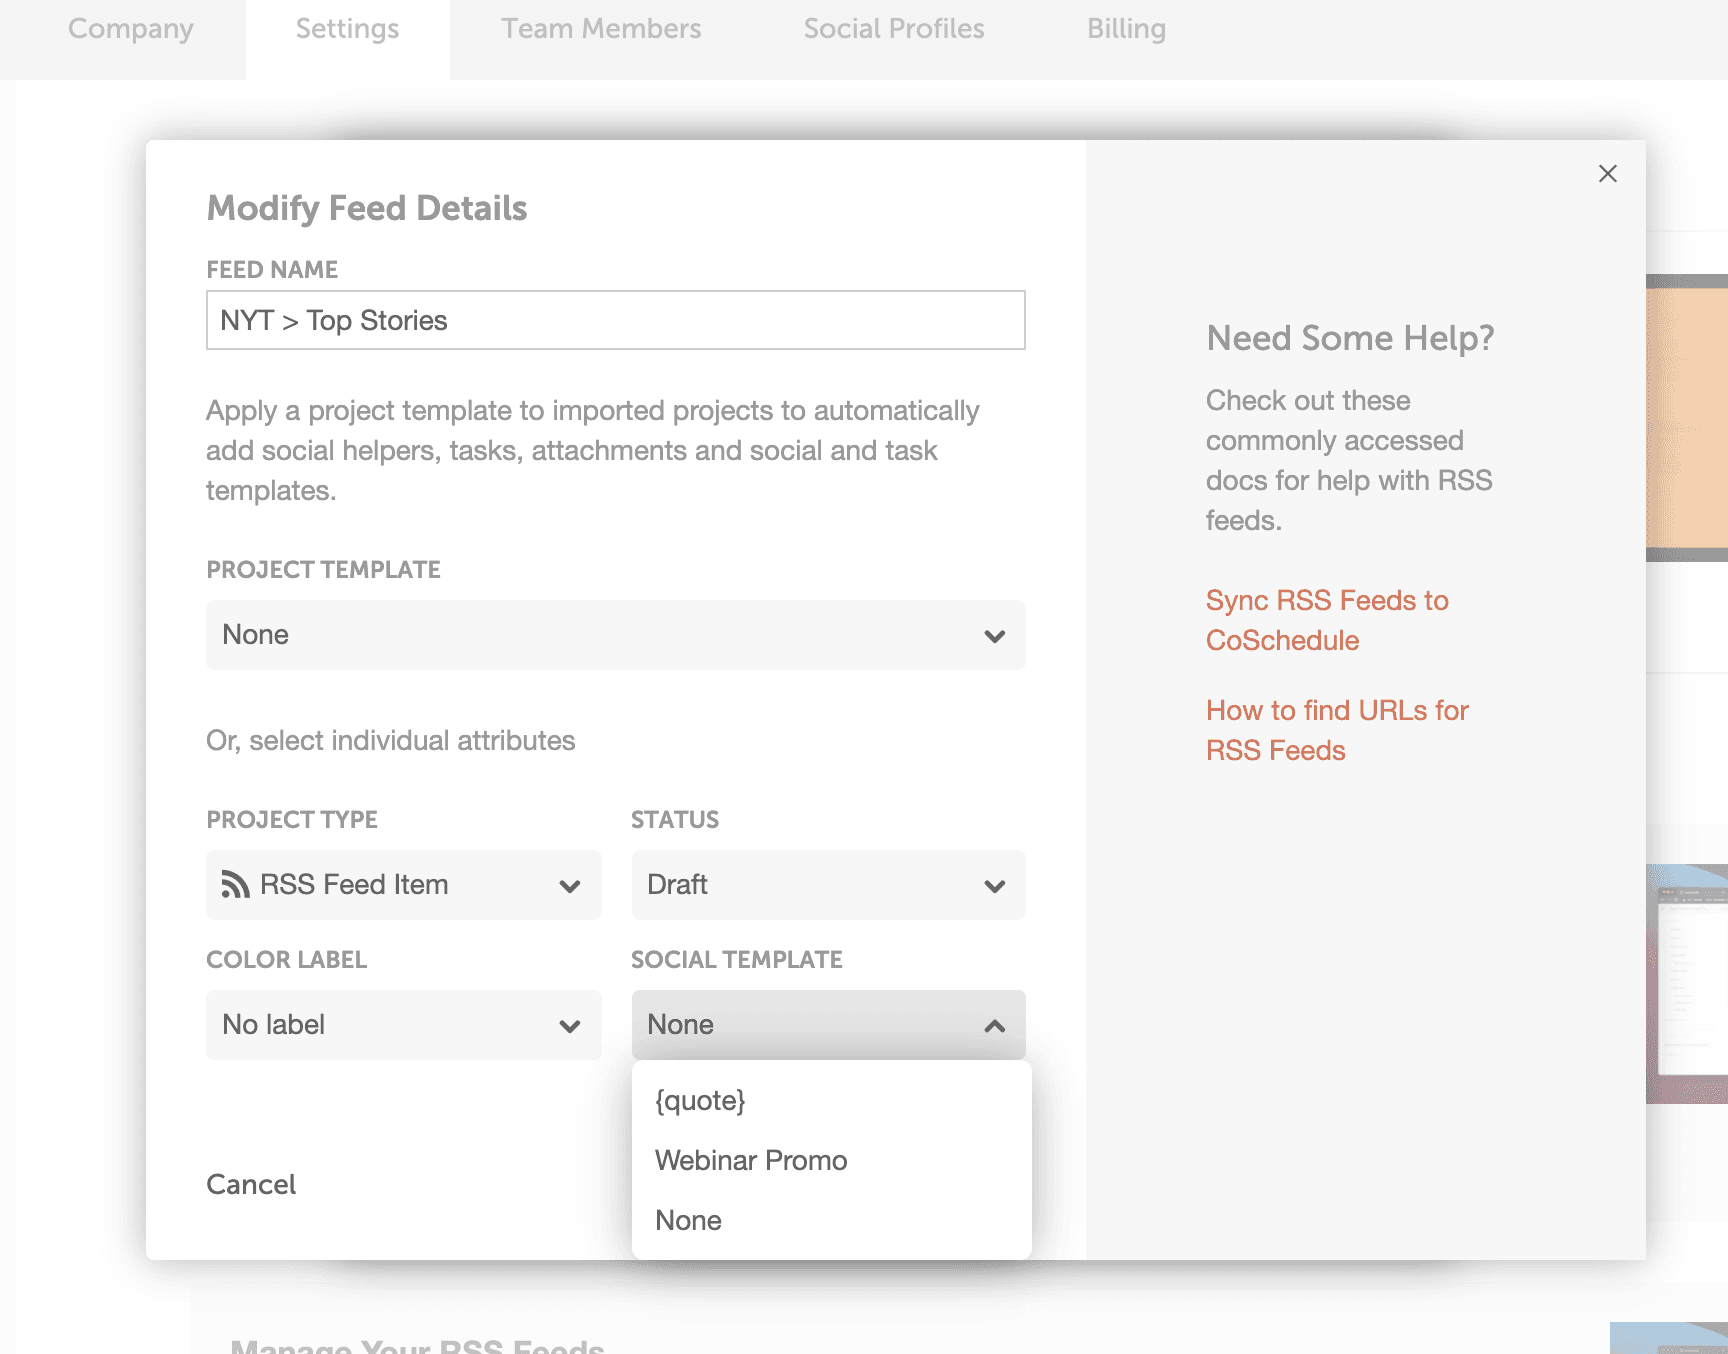This screenshot has height=1354, width=1728.
Task: Click the RSS feed icon in Project Type
Action: pyautogui.click(x=235, y=885)
